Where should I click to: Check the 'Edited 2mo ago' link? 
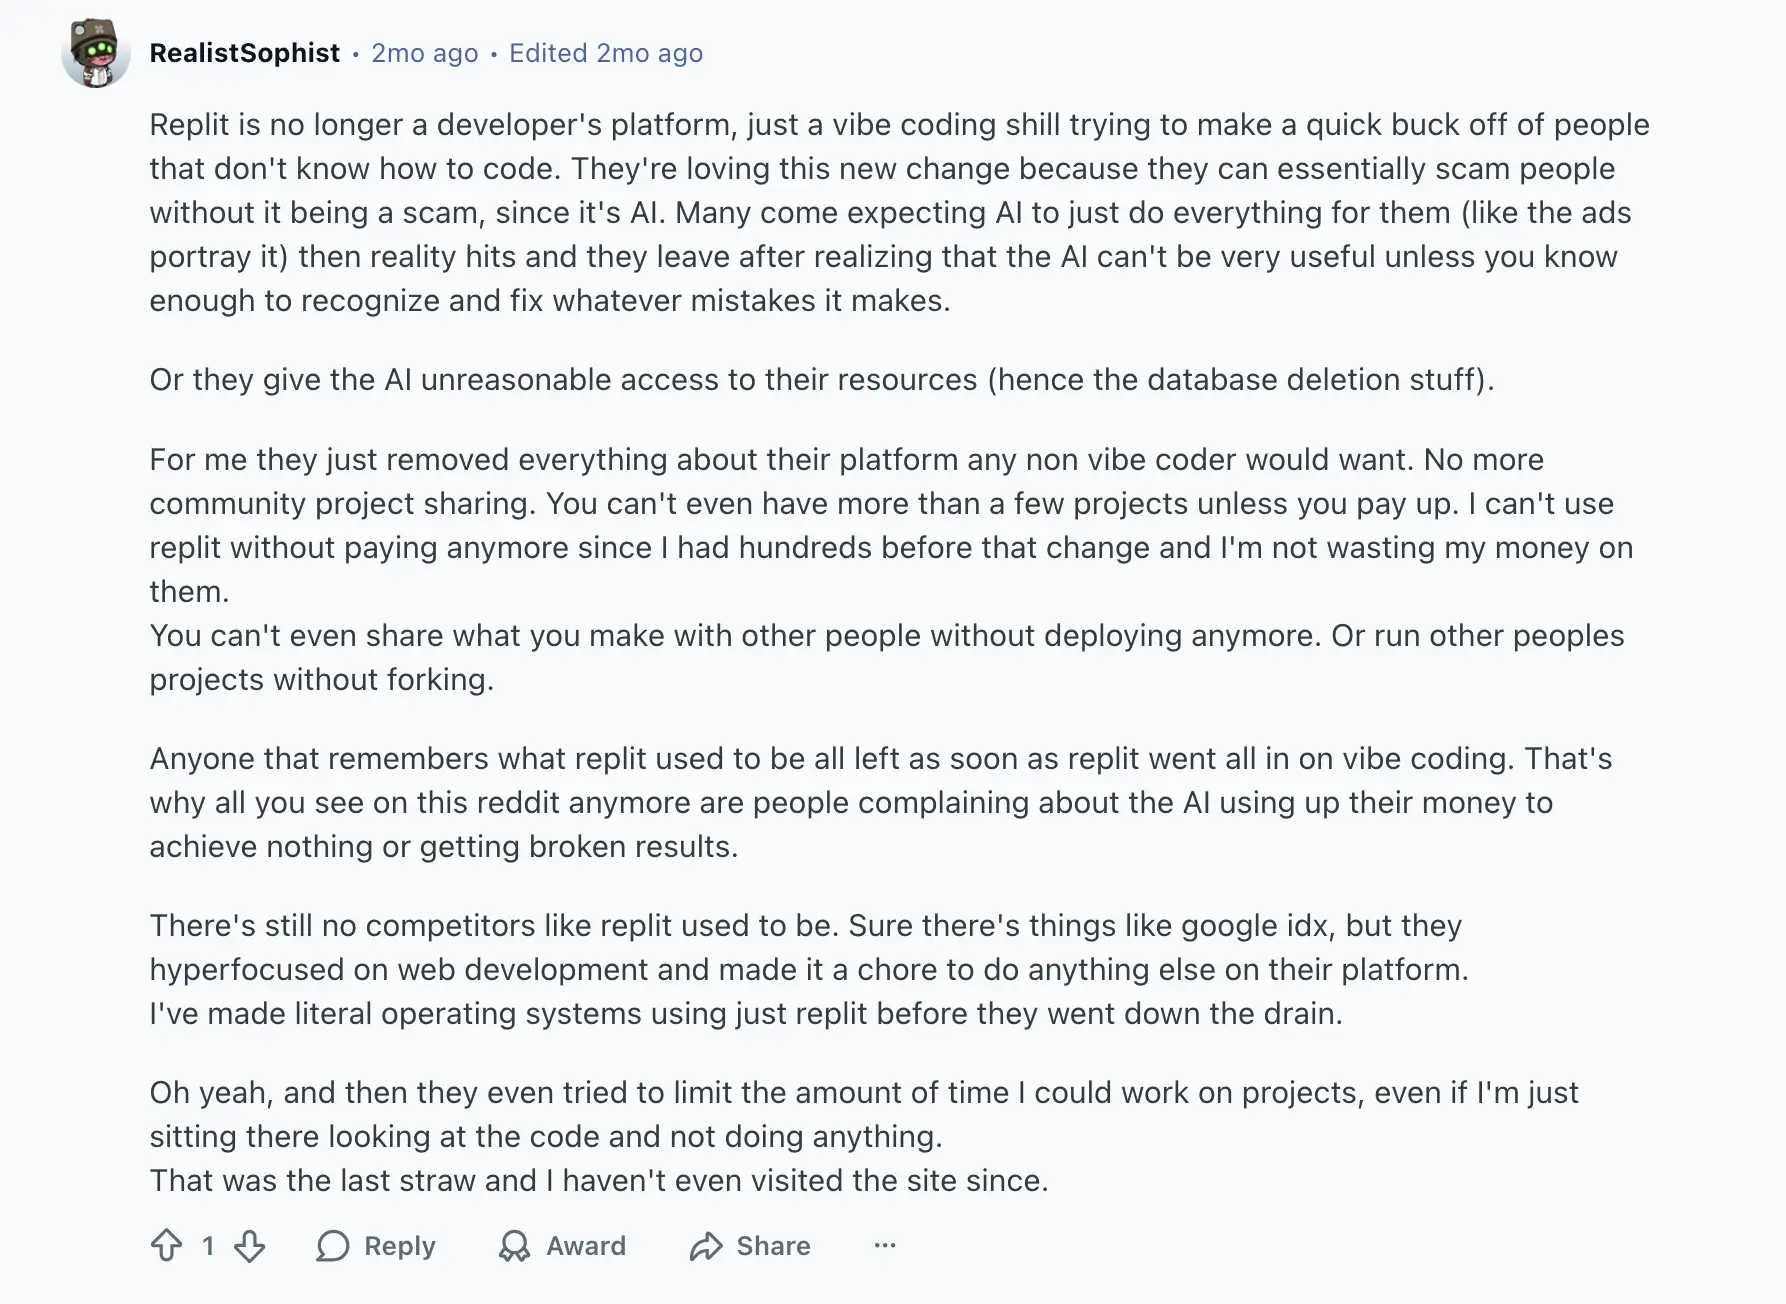pos(605,52)
